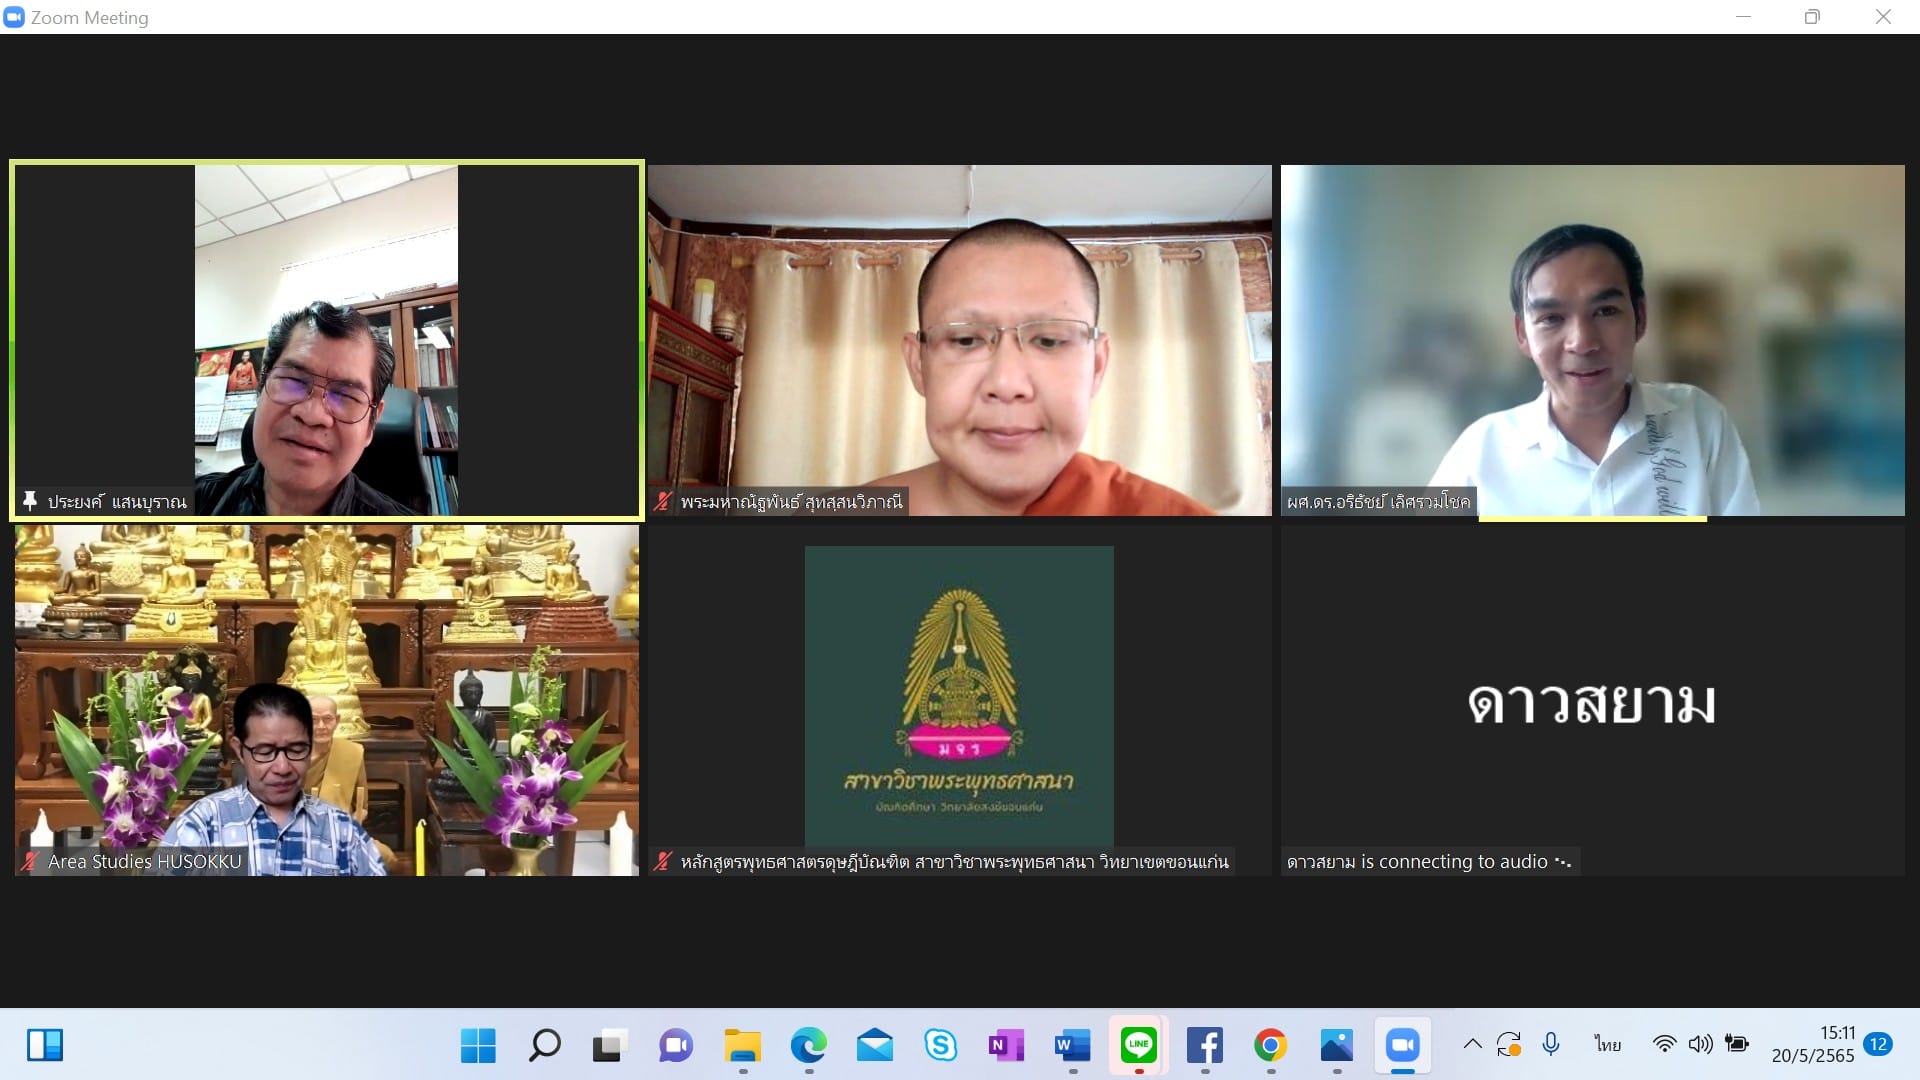Click muted mic icon beside หลักสูตรพุทธศาสตรดุษฎีบัณฑิต label
This screenshot has height=1080, width=1920.
pyautogui.click(x=662, y=861)
